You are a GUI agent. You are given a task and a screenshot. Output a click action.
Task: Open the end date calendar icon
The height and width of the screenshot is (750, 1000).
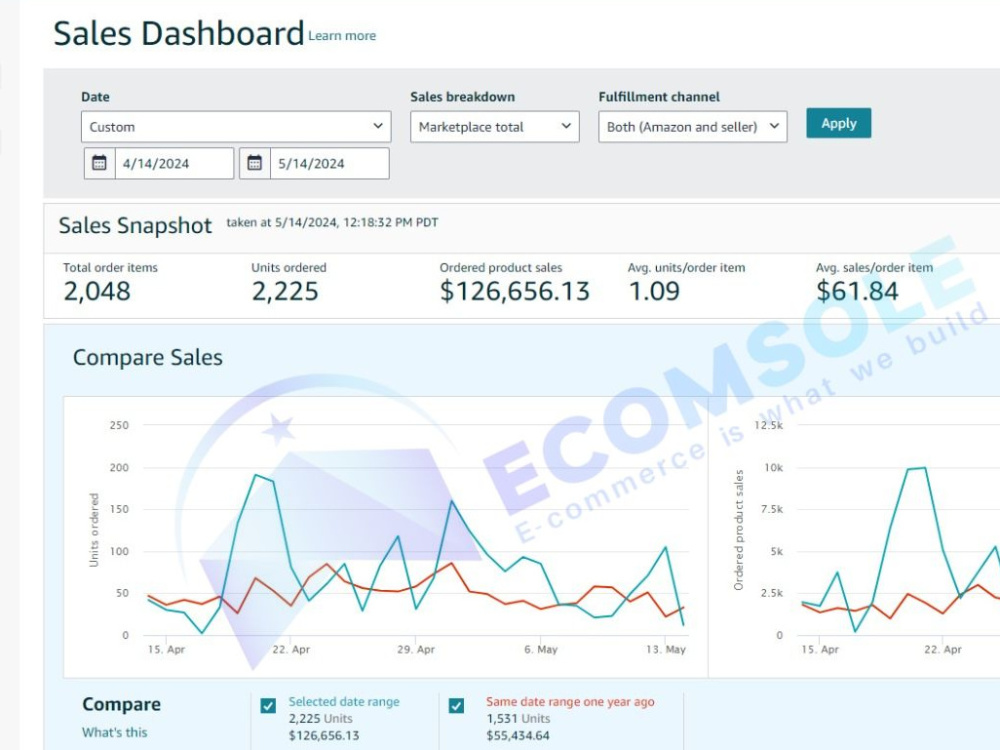point(254,163)
